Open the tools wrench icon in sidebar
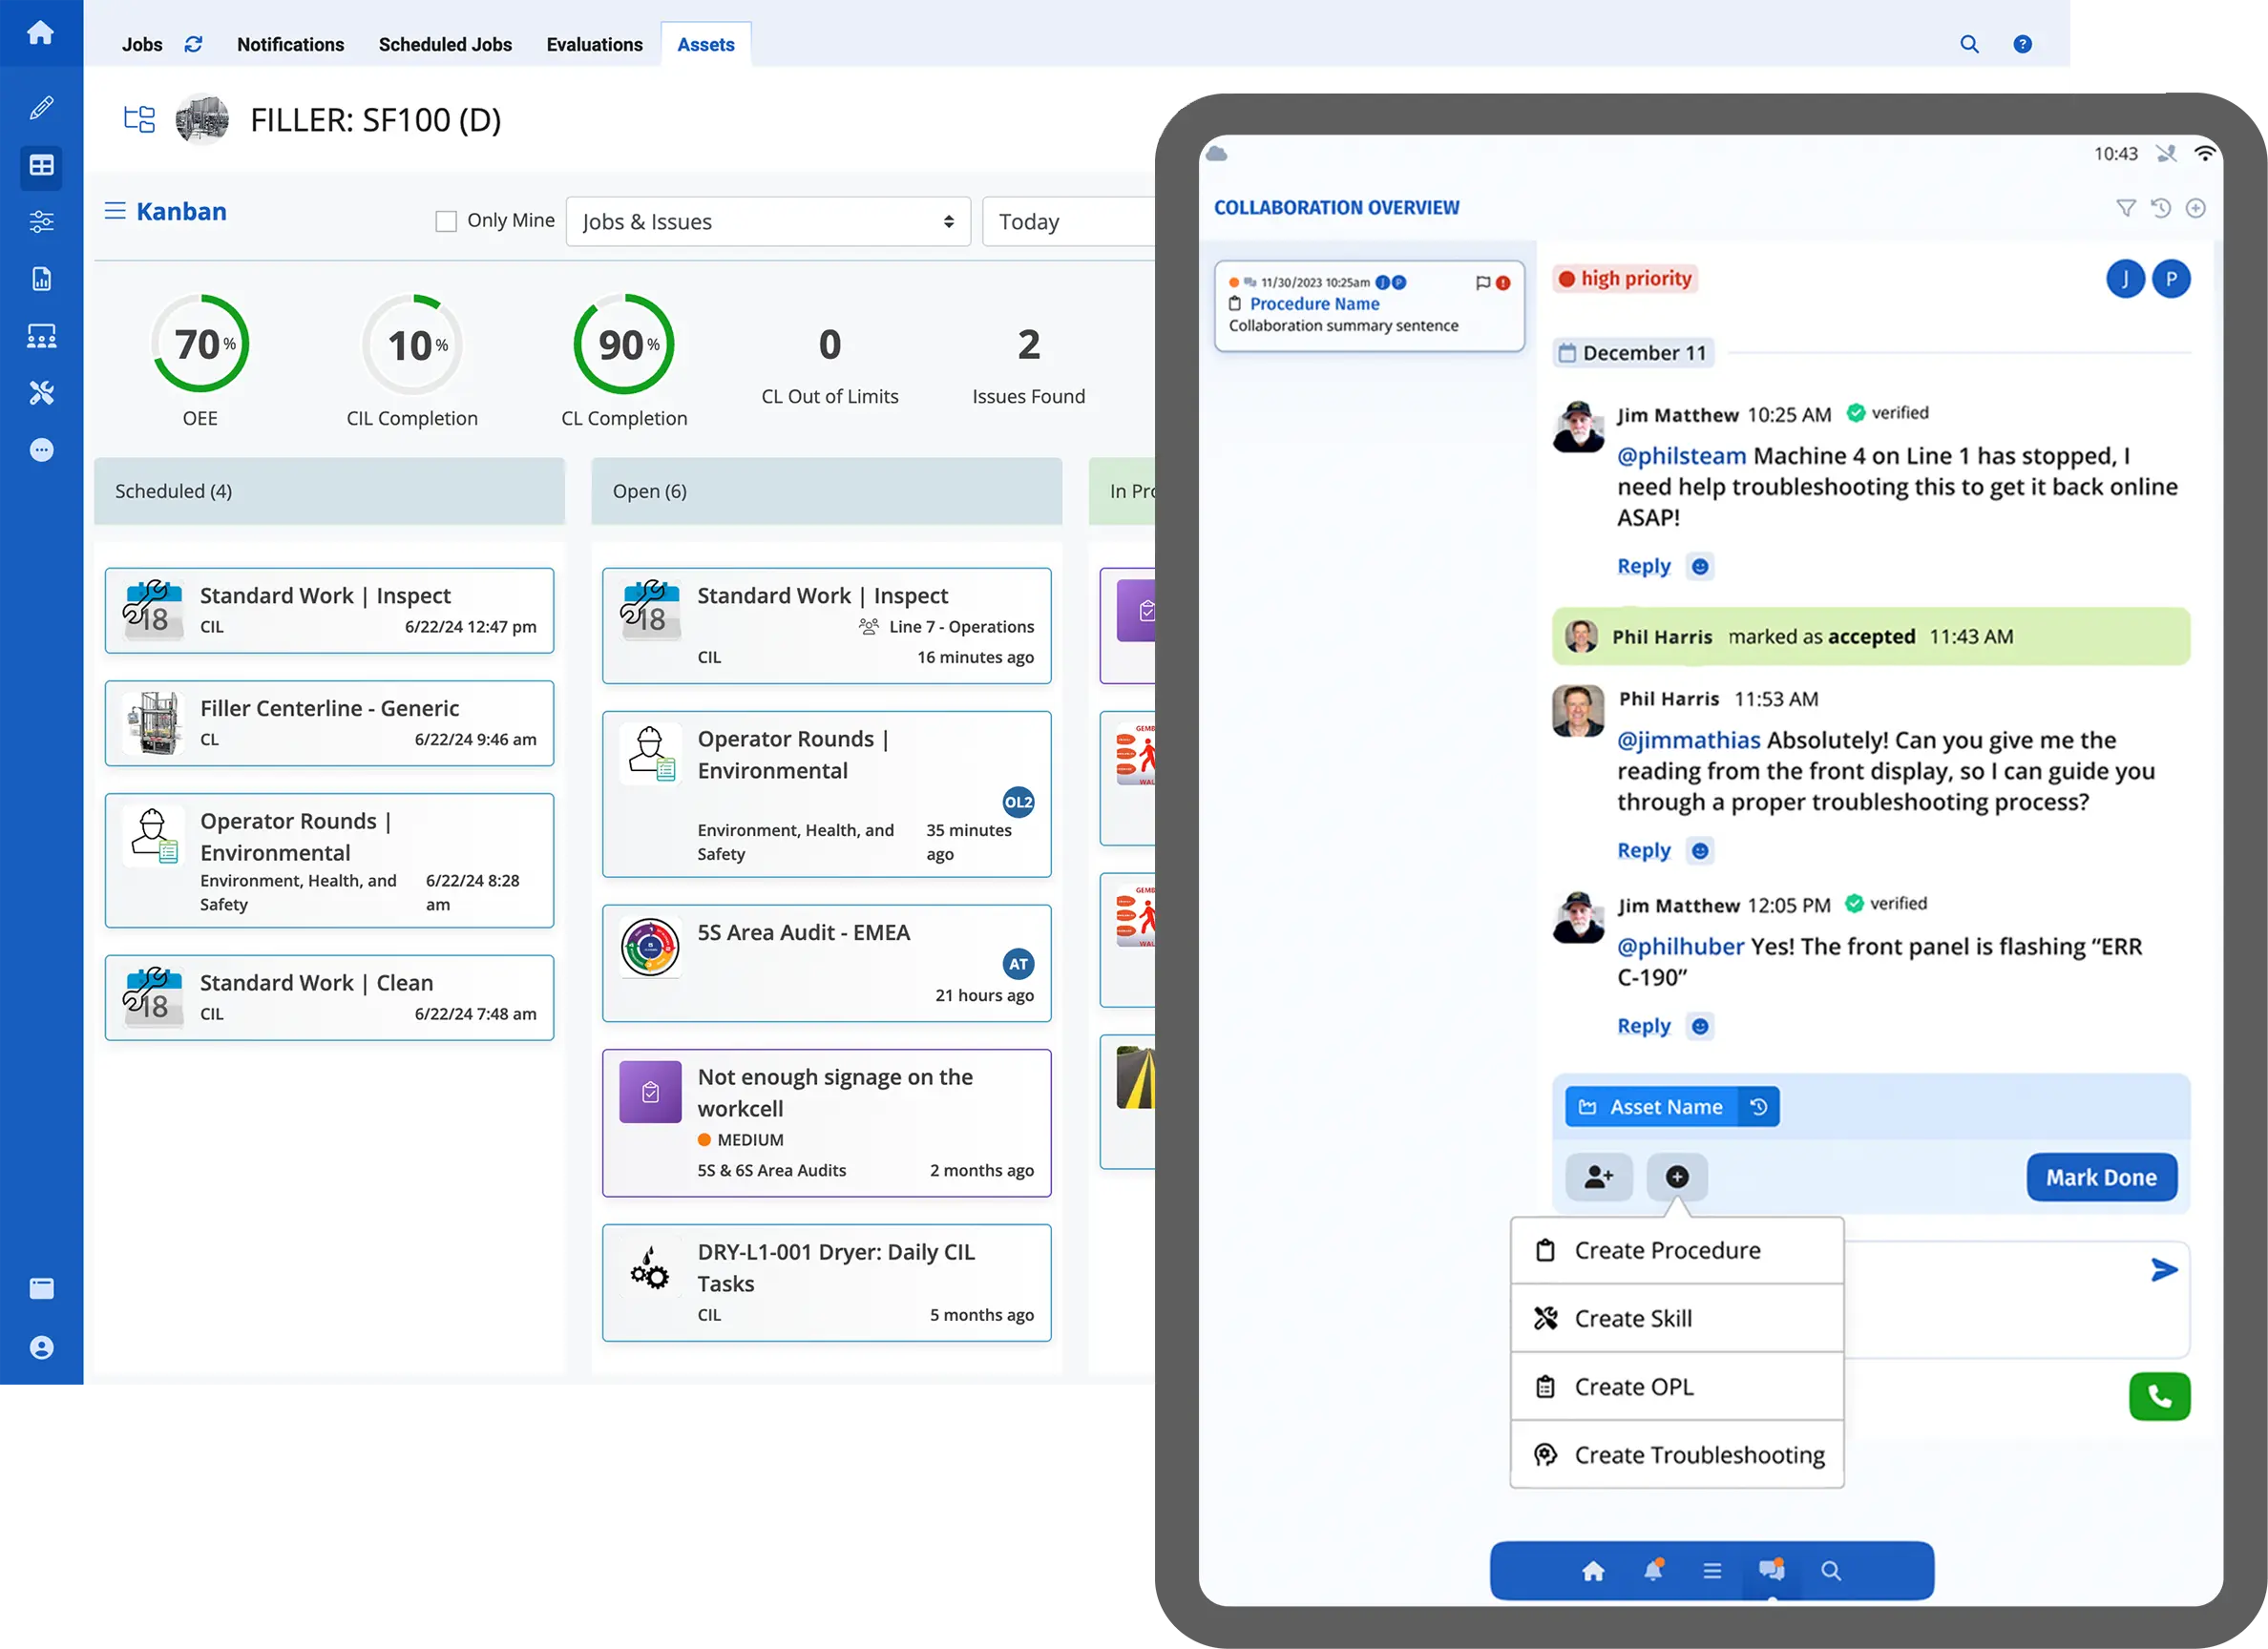2268x1649 pixels. (41, 393)
